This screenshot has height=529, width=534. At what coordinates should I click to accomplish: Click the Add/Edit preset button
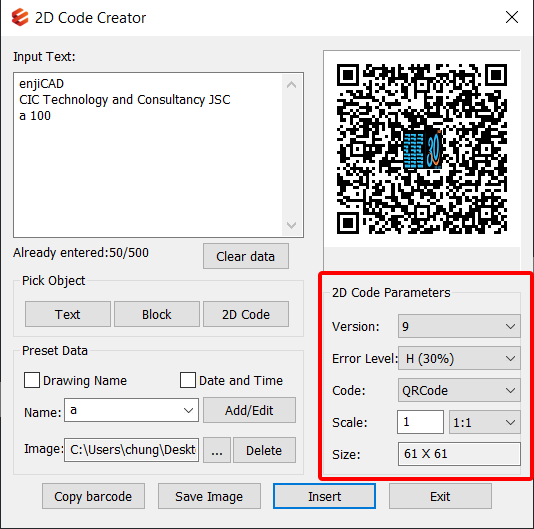pyautogui.click(x=249, y=410)
